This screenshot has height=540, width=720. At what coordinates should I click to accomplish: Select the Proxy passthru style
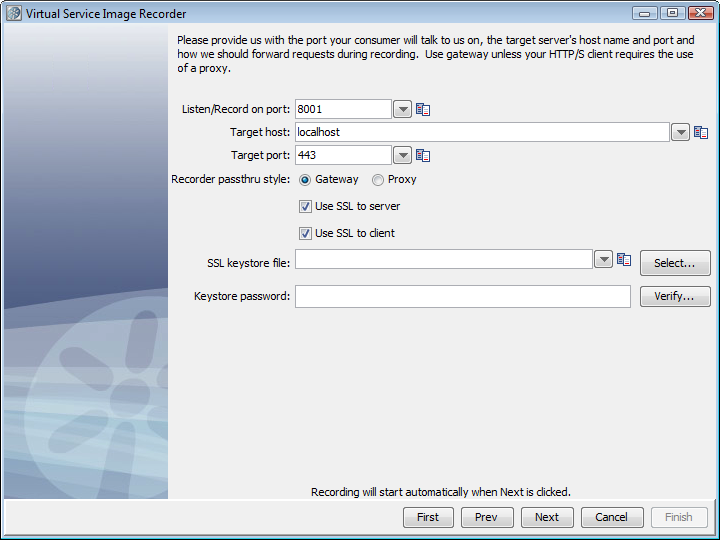pyautogui.click(x=377, y=180)
